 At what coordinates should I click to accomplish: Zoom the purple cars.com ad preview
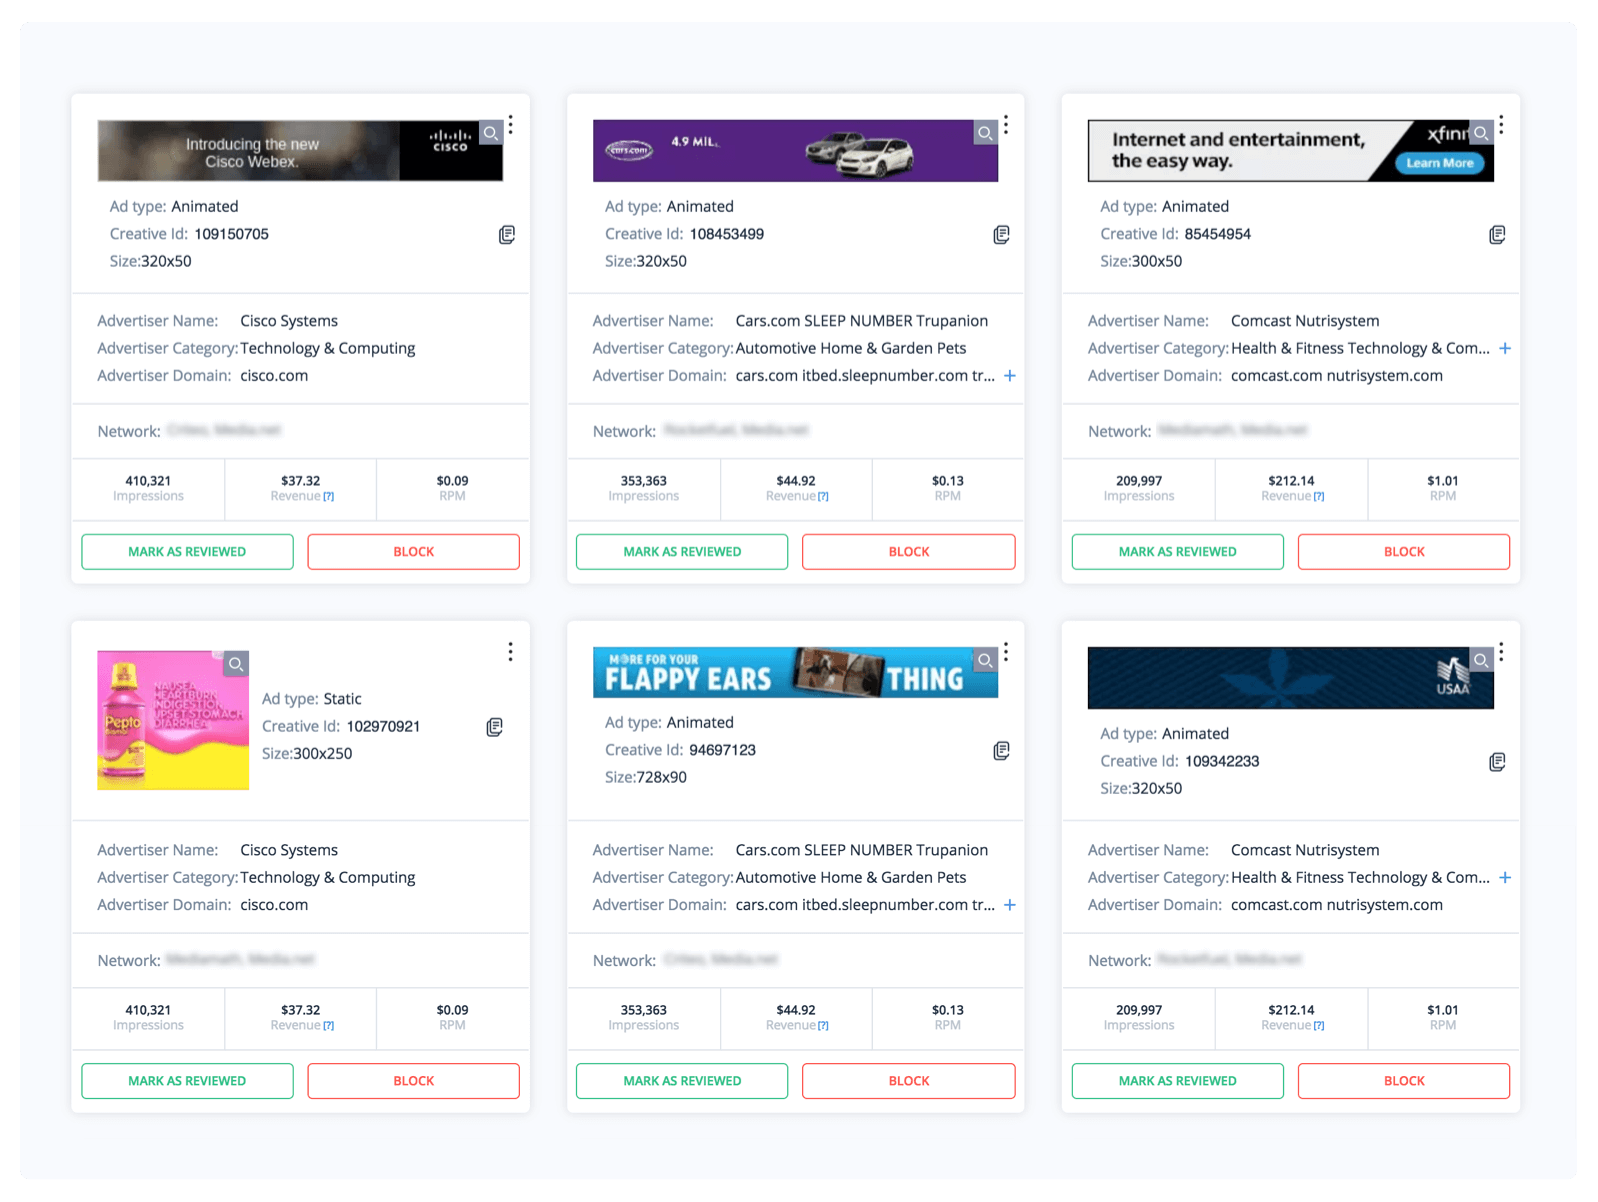pyautogui.click(x=986, y=132)
